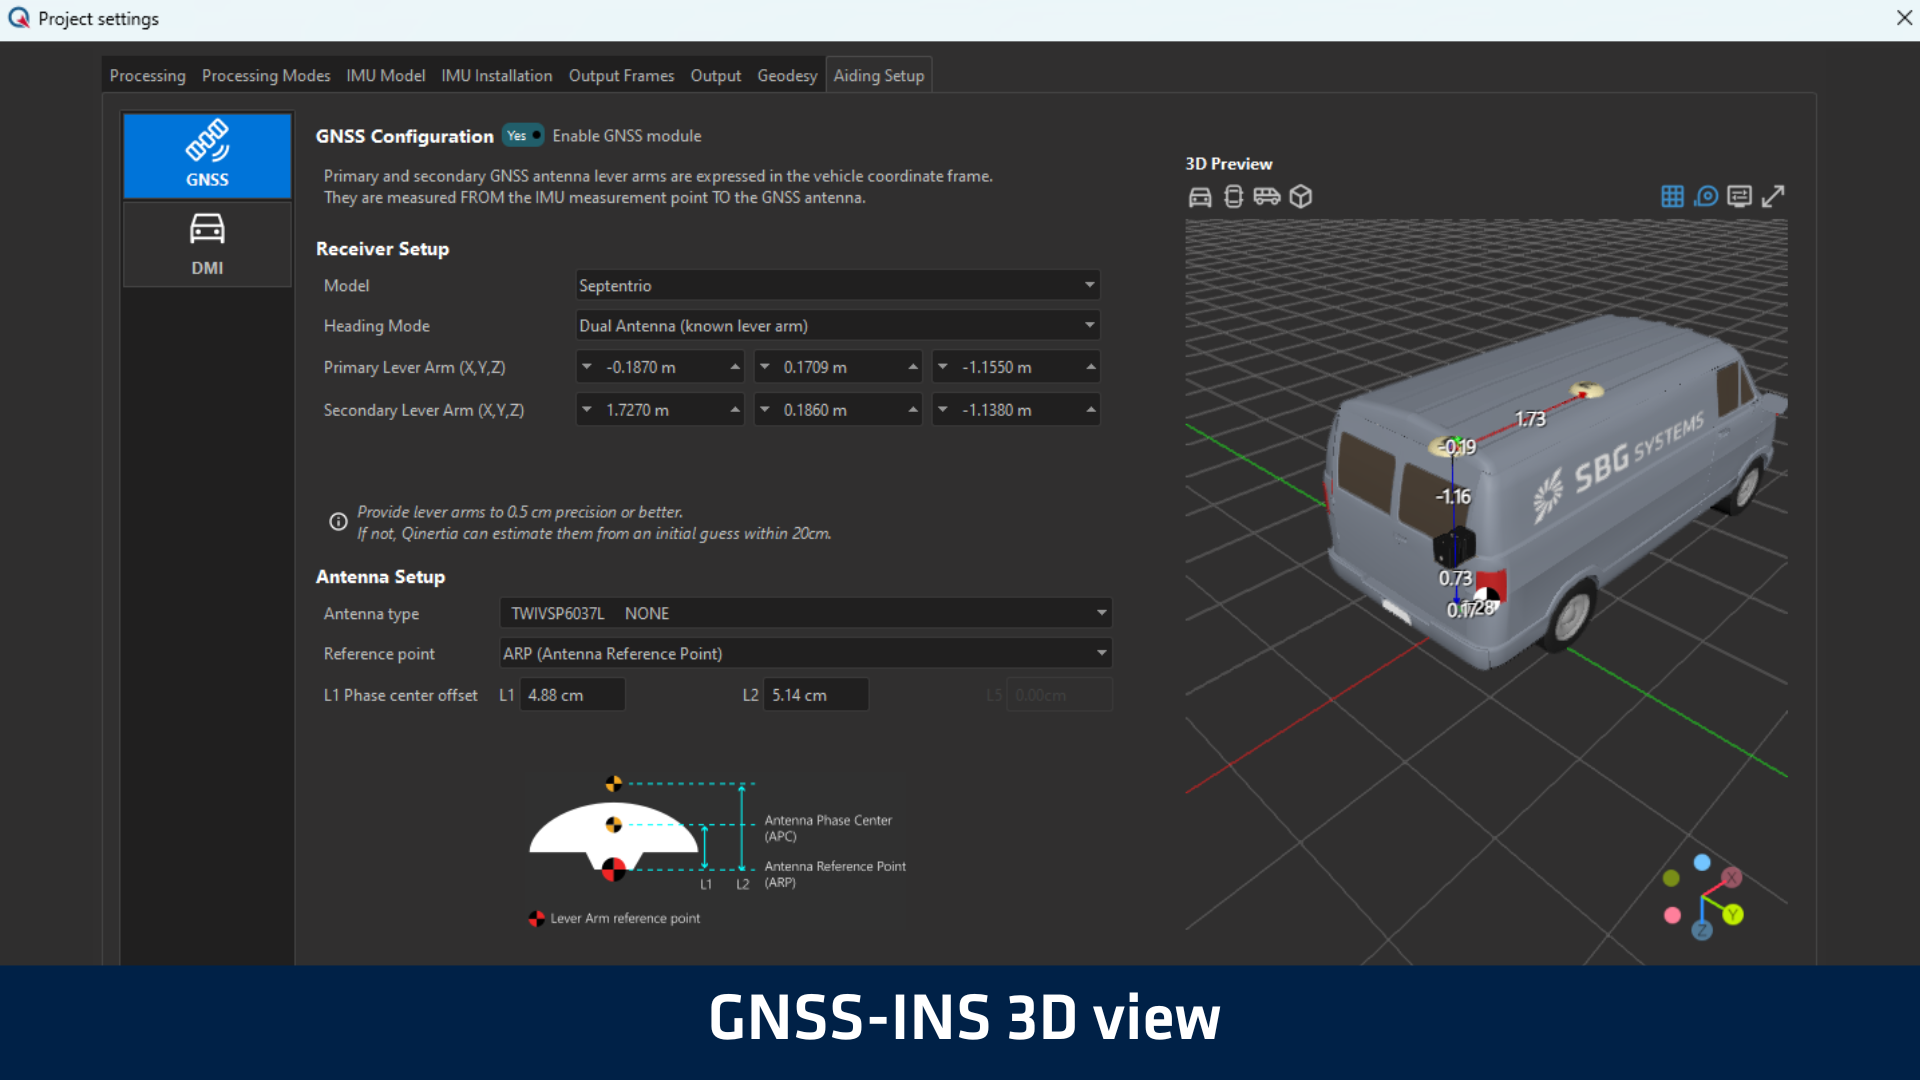Open the IMU Model tab
Image resolution: width=1920 pixels, height=1080 pixels.
pos(386,75)
